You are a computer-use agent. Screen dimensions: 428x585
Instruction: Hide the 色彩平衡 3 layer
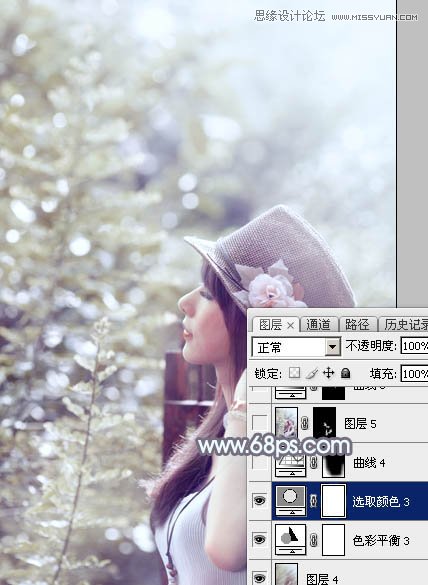[259, 539]
